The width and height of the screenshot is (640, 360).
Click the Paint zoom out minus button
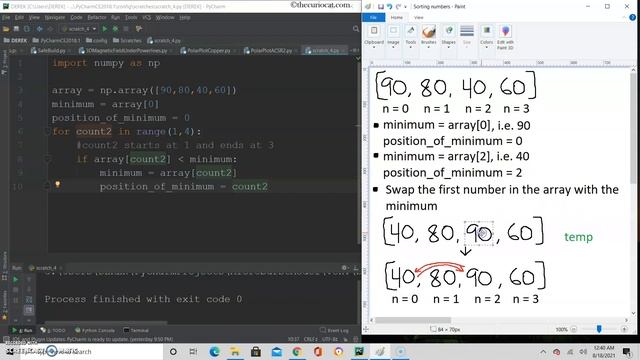573,329
